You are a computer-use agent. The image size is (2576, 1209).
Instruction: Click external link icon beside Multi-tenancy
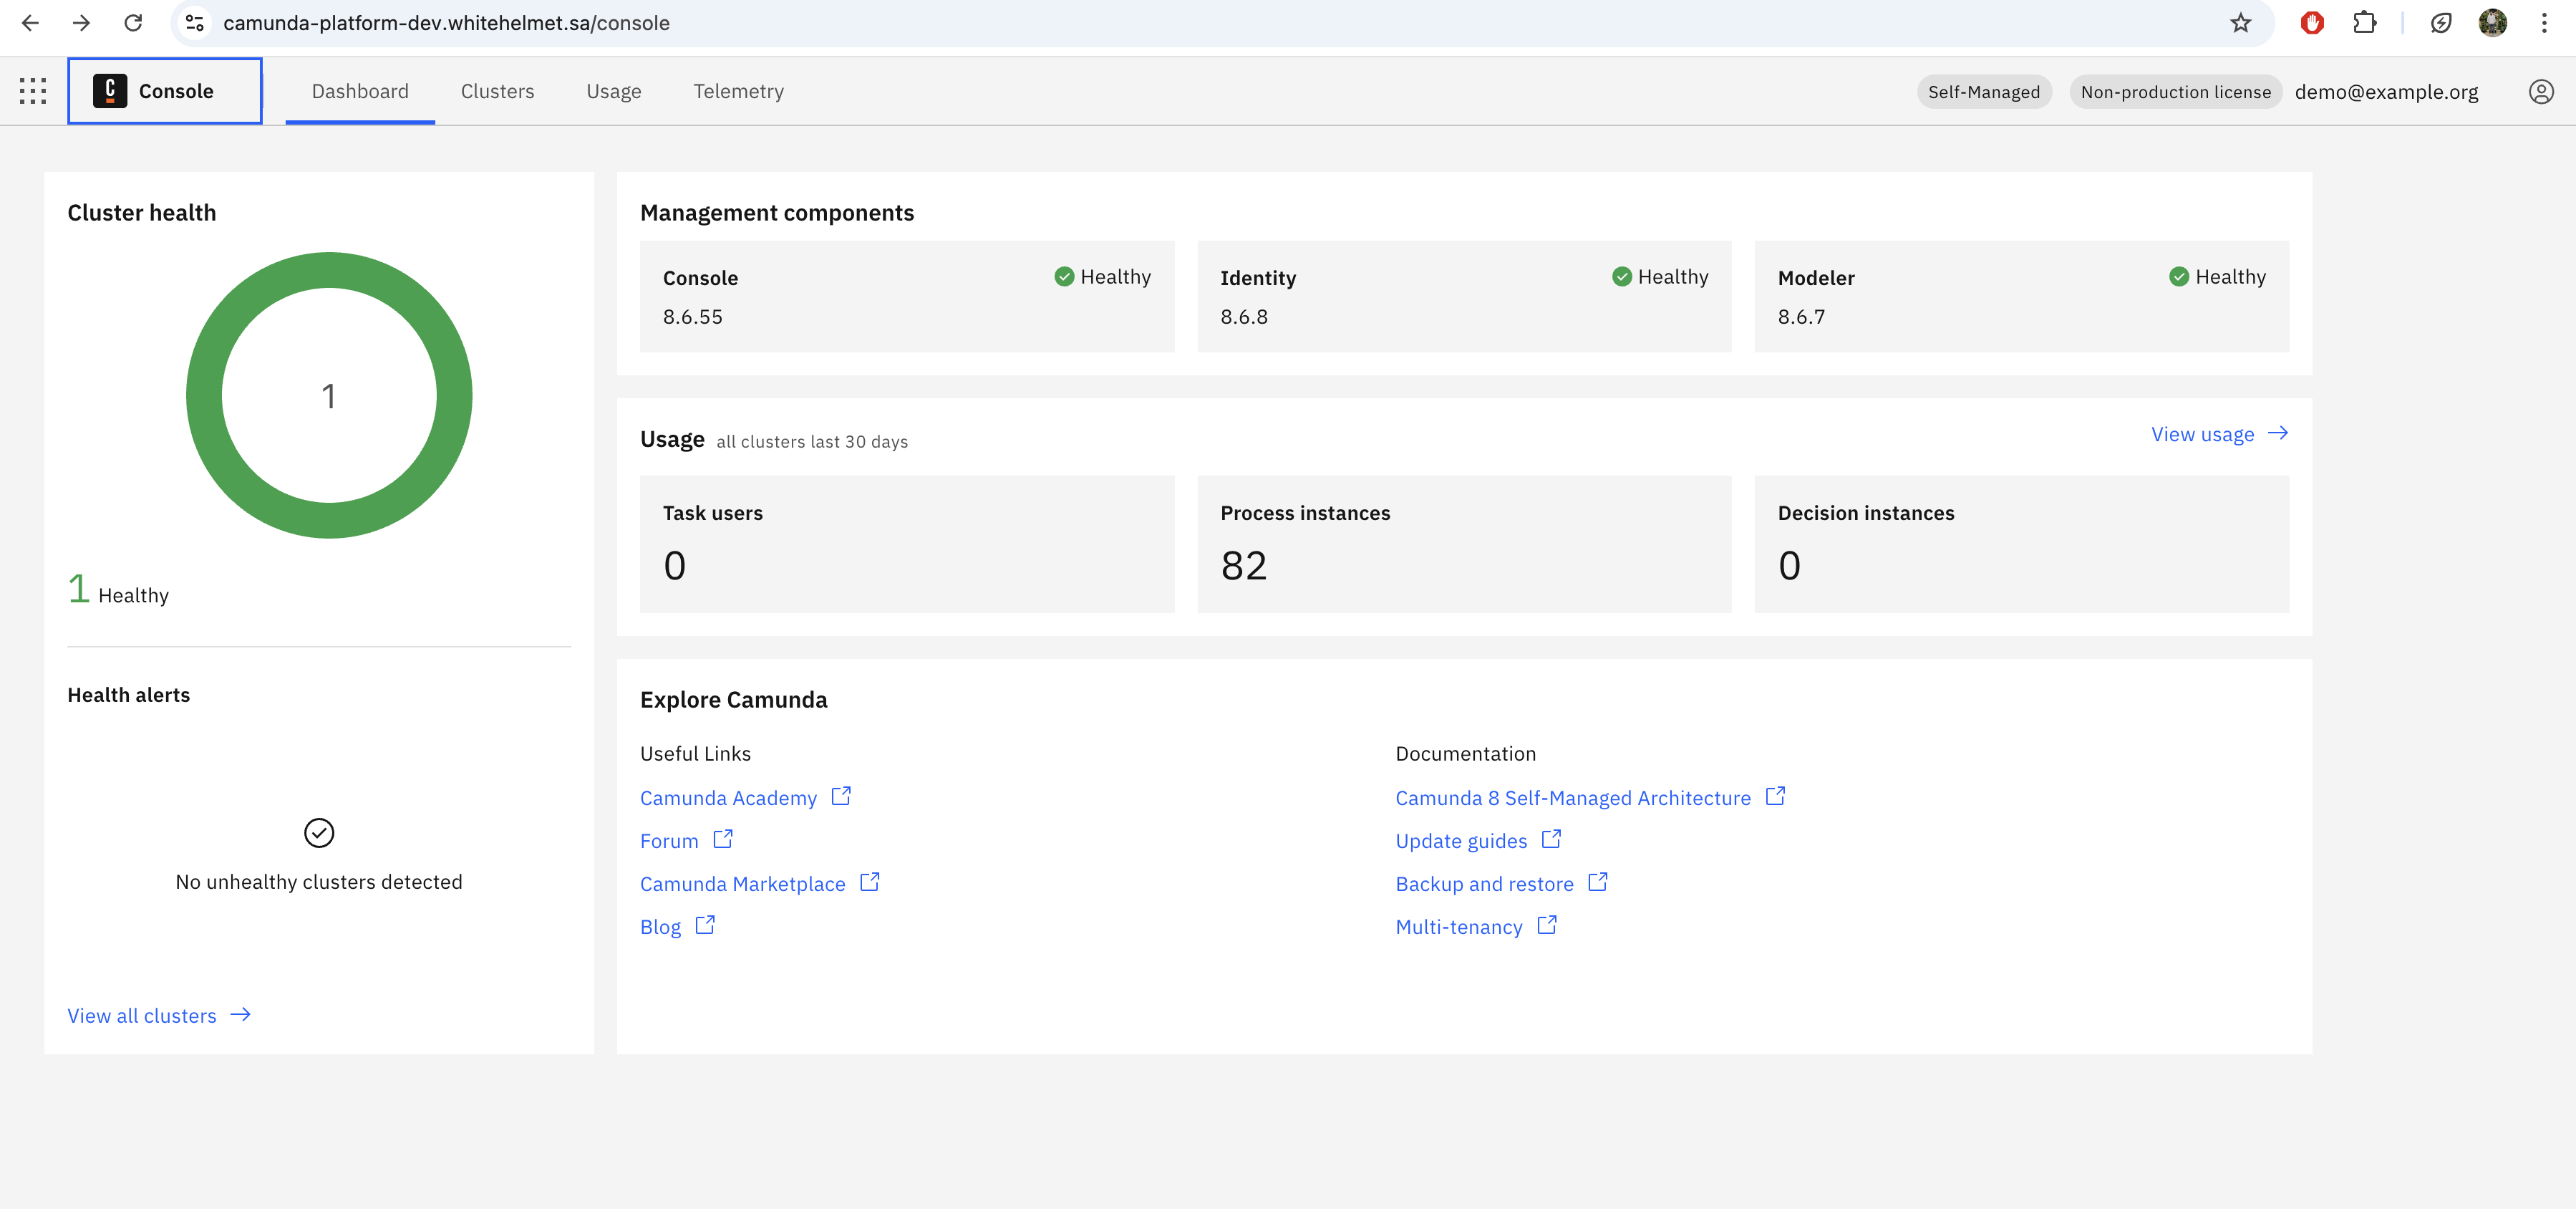pyautogui.click(x=1547, y=925)
